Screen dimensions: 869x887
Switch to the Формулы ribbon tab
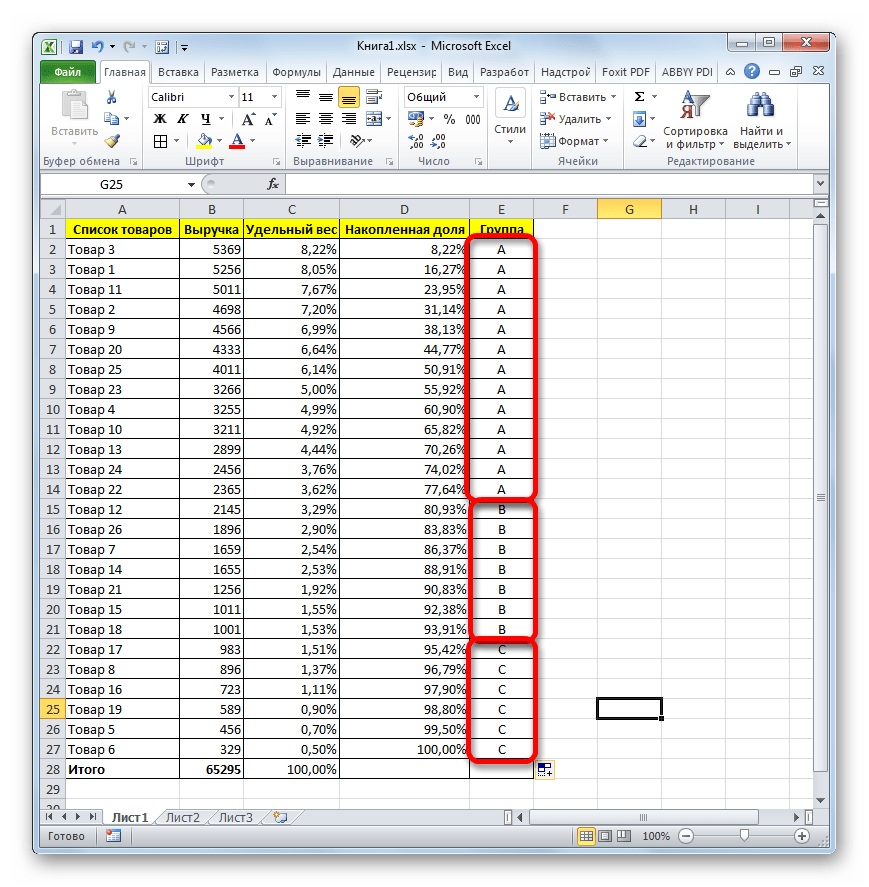coord(296,72)
